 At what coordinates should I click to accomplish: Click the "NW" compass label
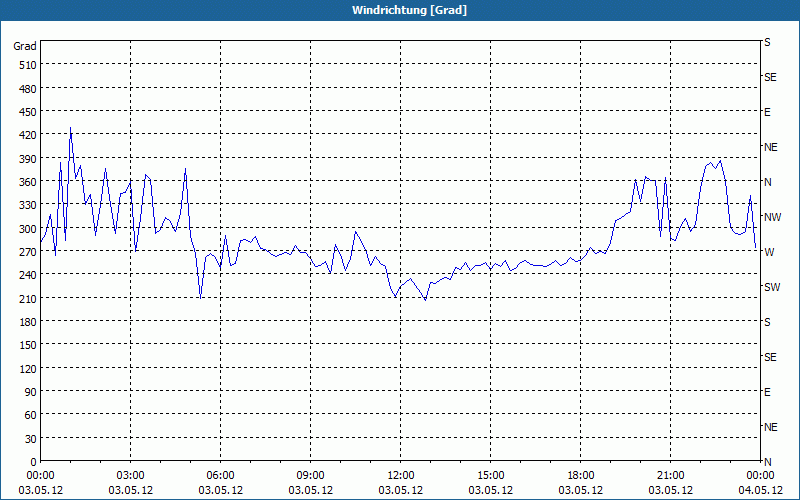772,217
